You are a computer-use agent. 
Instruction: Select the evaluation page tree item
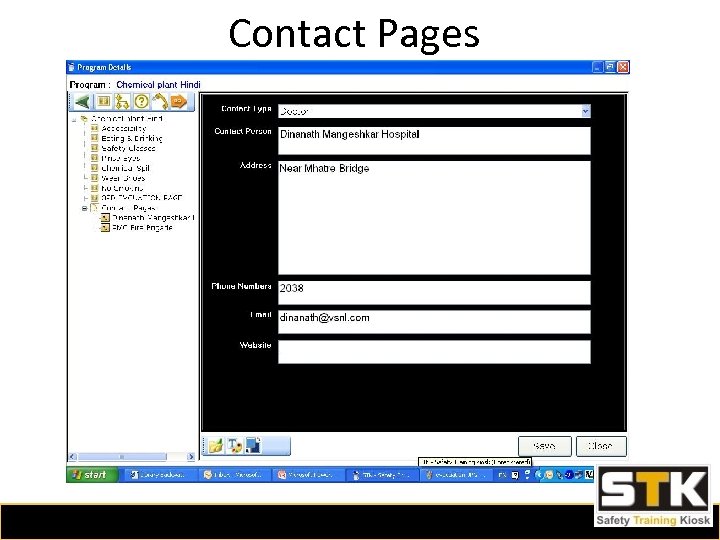(x=141, y=198)
